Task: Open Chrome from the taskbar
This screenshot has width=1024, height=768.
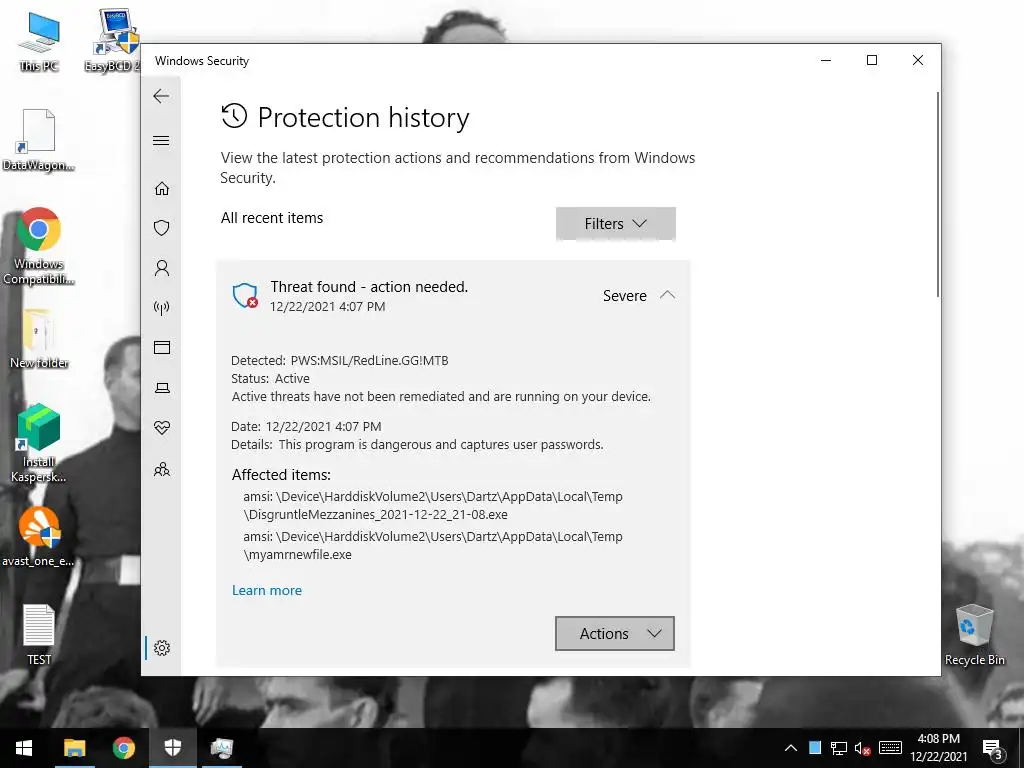Action: coord(123,748)
